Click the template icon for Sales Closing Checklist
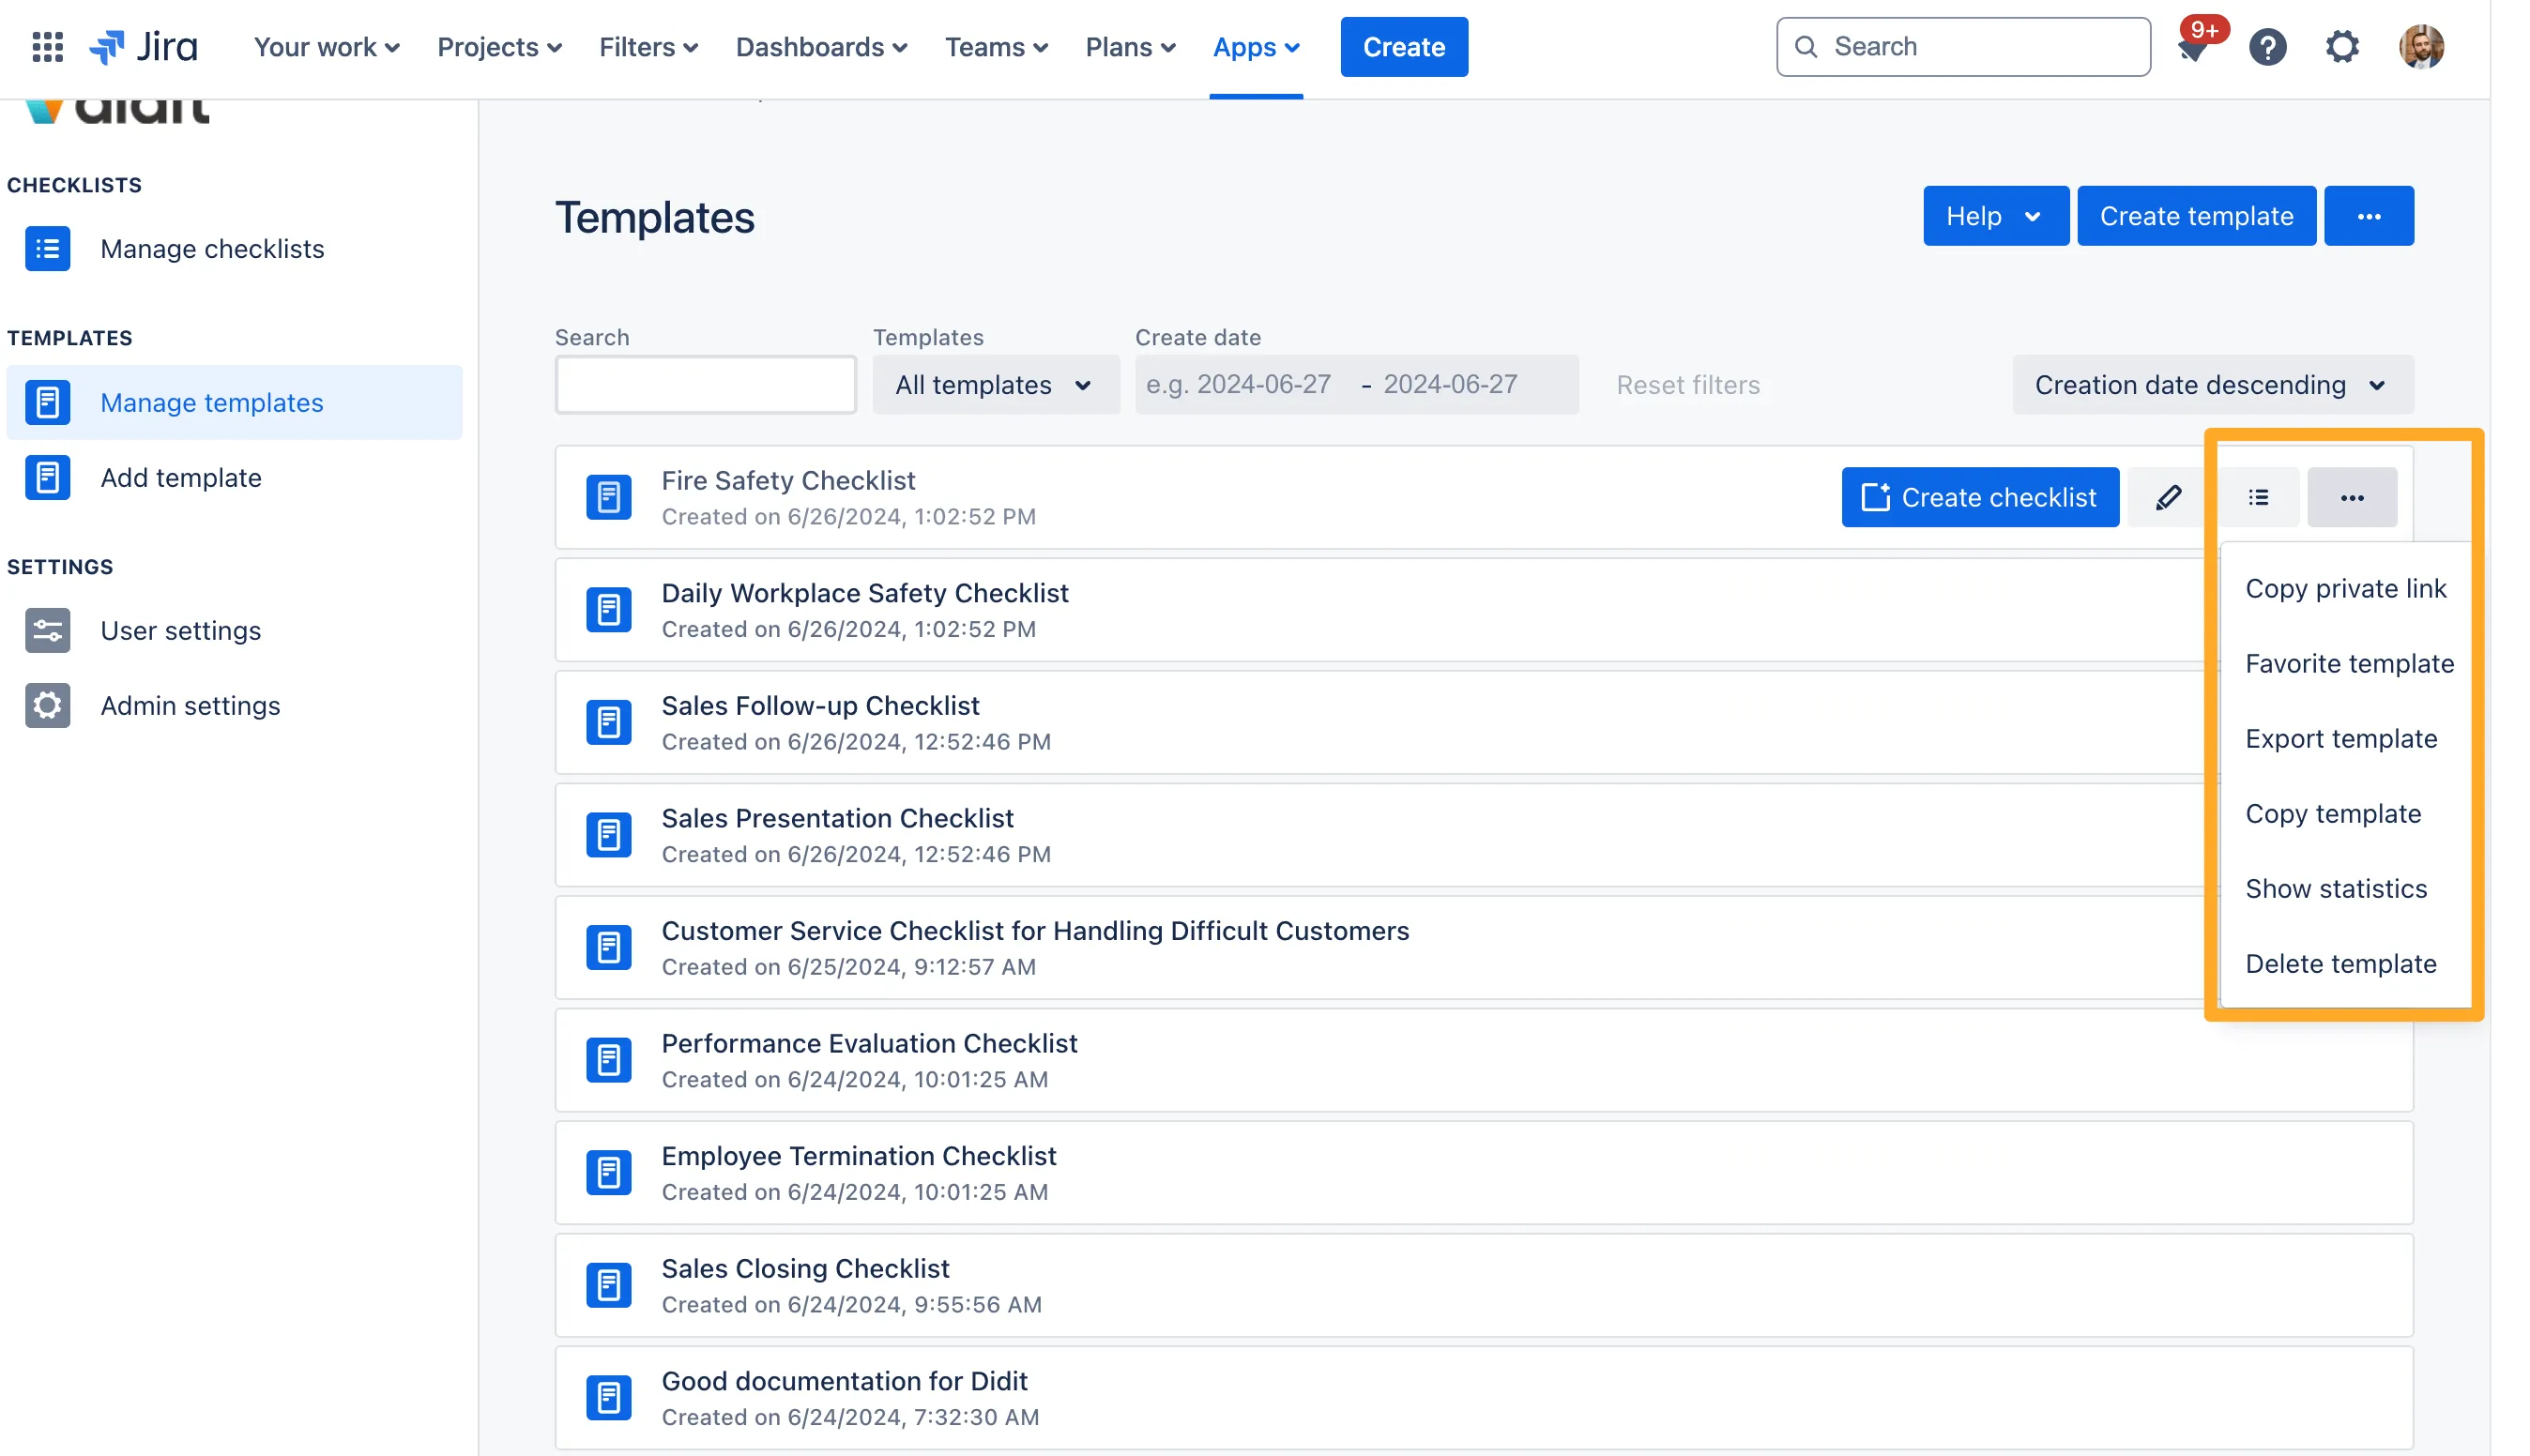The width and height of the screenshot is (2530, 1456). point(608,1285)
